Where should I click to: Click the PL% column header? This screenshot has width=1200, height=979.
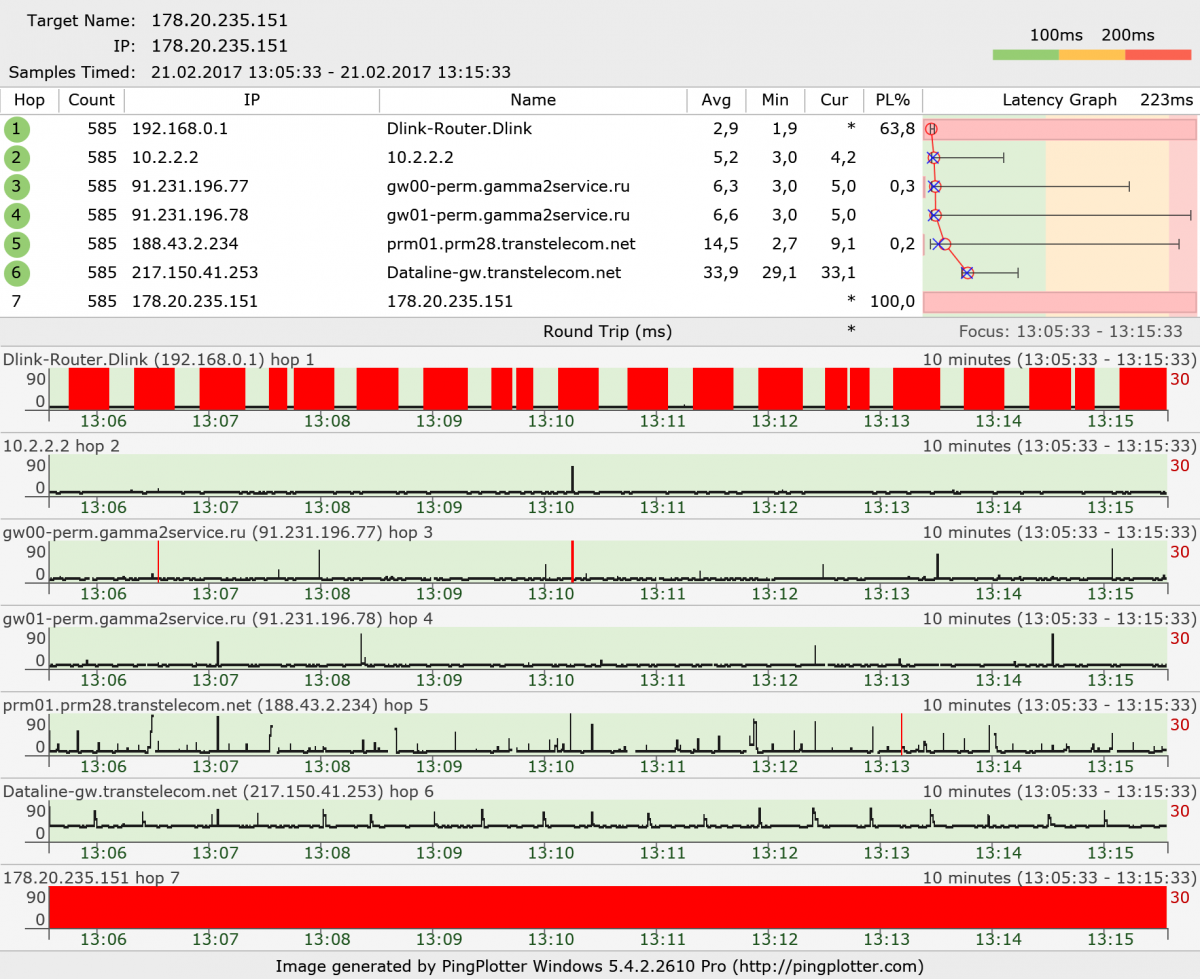(892, 100)
